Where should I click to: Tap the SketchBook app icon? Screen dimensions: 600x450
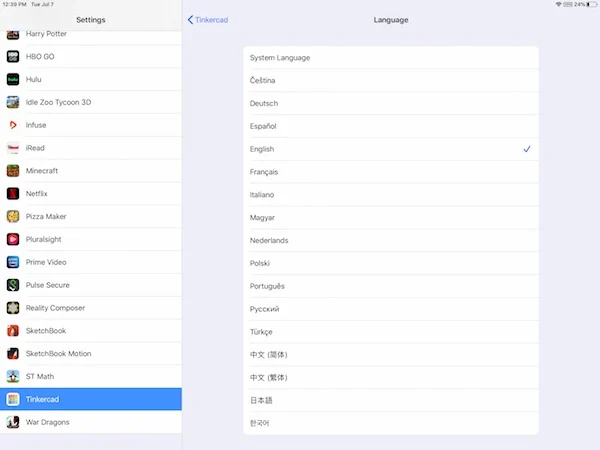[13, 331]
